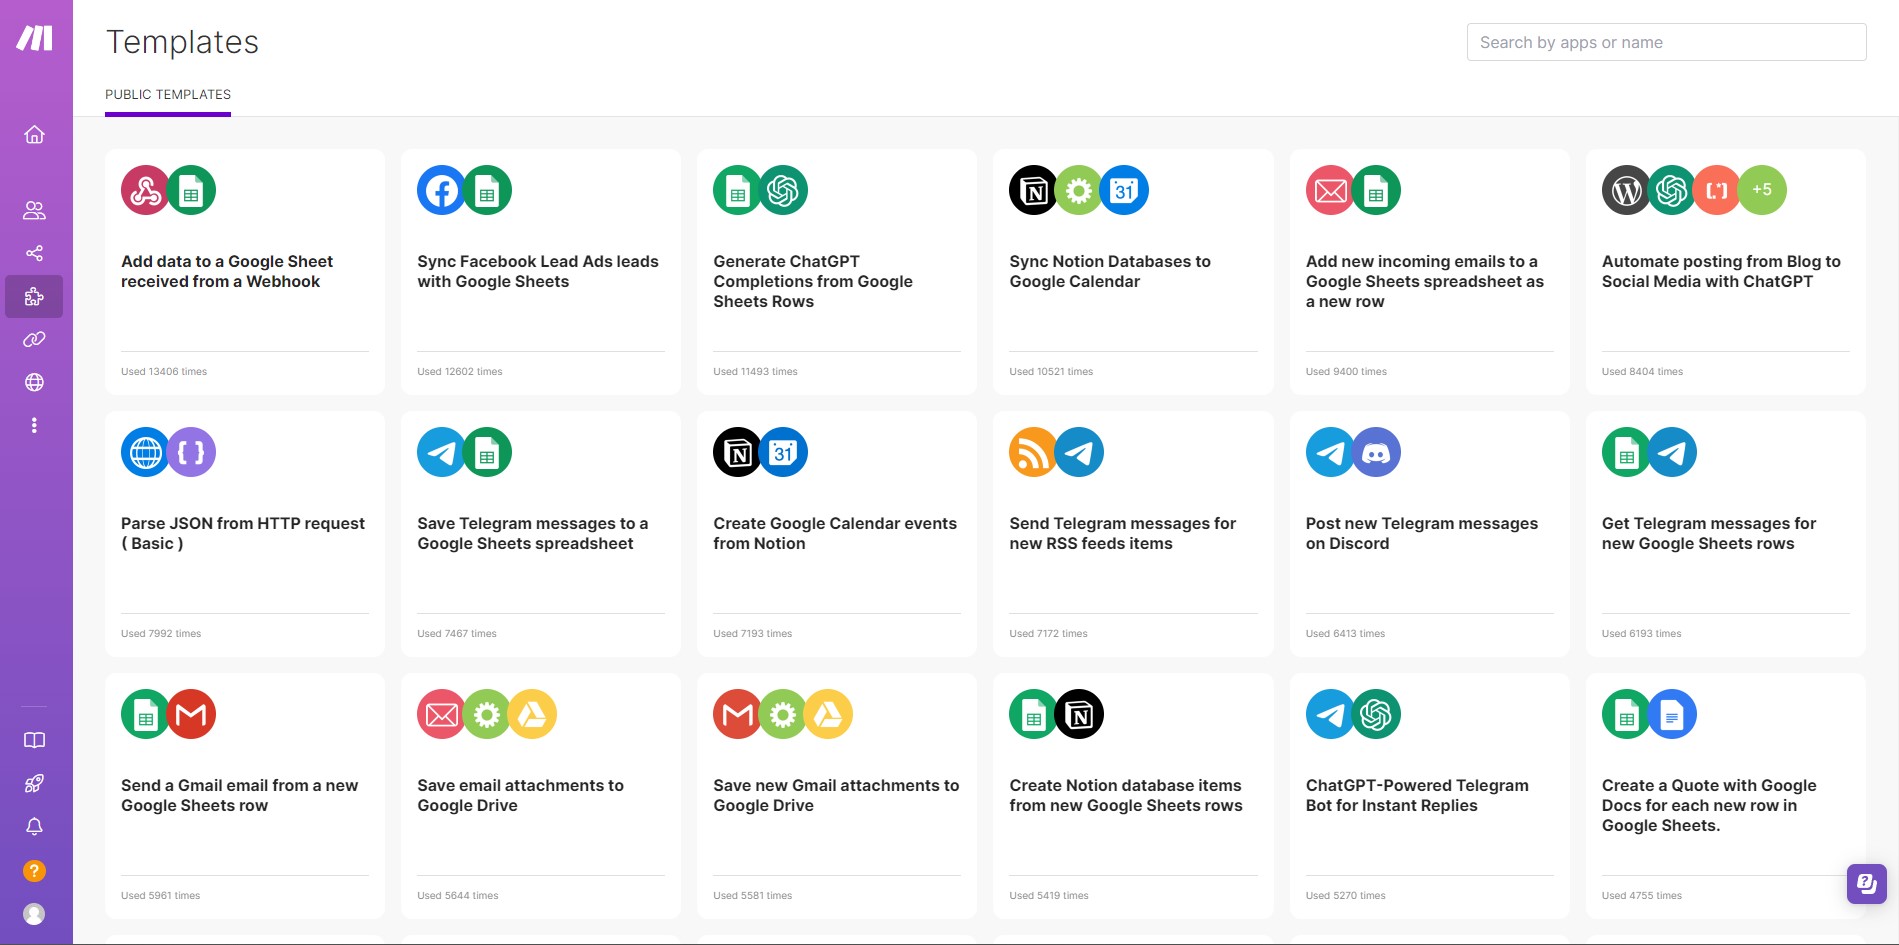Click the Discord icon on Post new Telegram messages card
This screenshot has width=1899, height=945.
pyautogui.click(x=1376, y=452)
